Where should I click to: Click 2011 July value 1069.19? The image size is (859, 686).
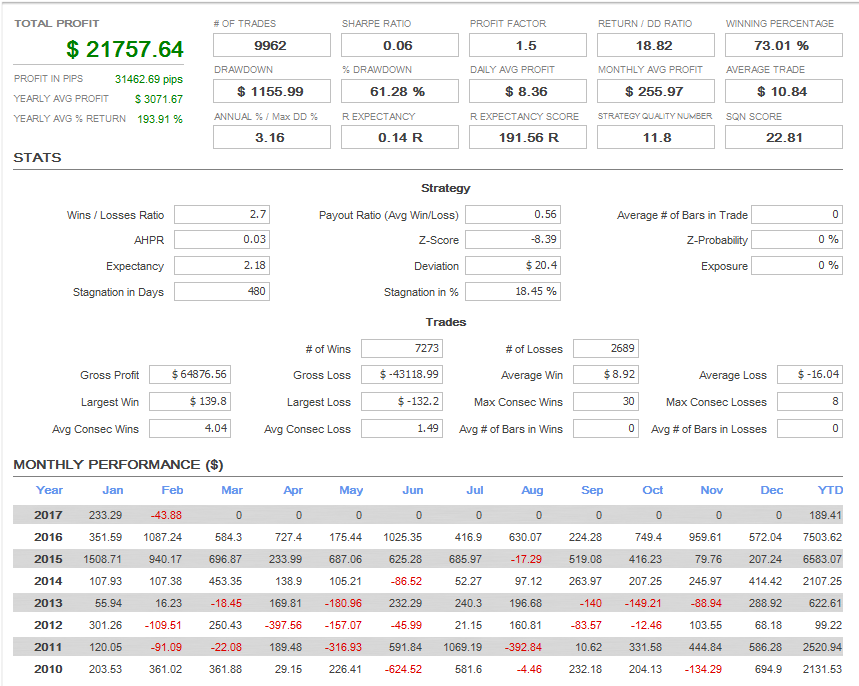pyautogui.click(x=462, y=647)
